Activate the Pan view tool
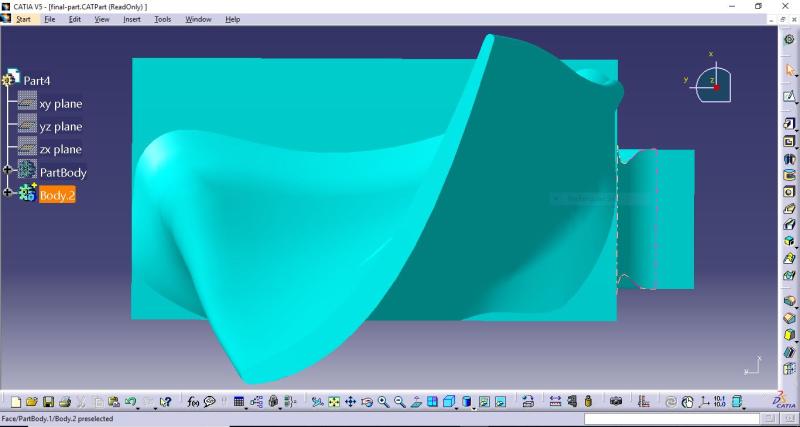Screen dimensions: 800x427 [350, 402]
